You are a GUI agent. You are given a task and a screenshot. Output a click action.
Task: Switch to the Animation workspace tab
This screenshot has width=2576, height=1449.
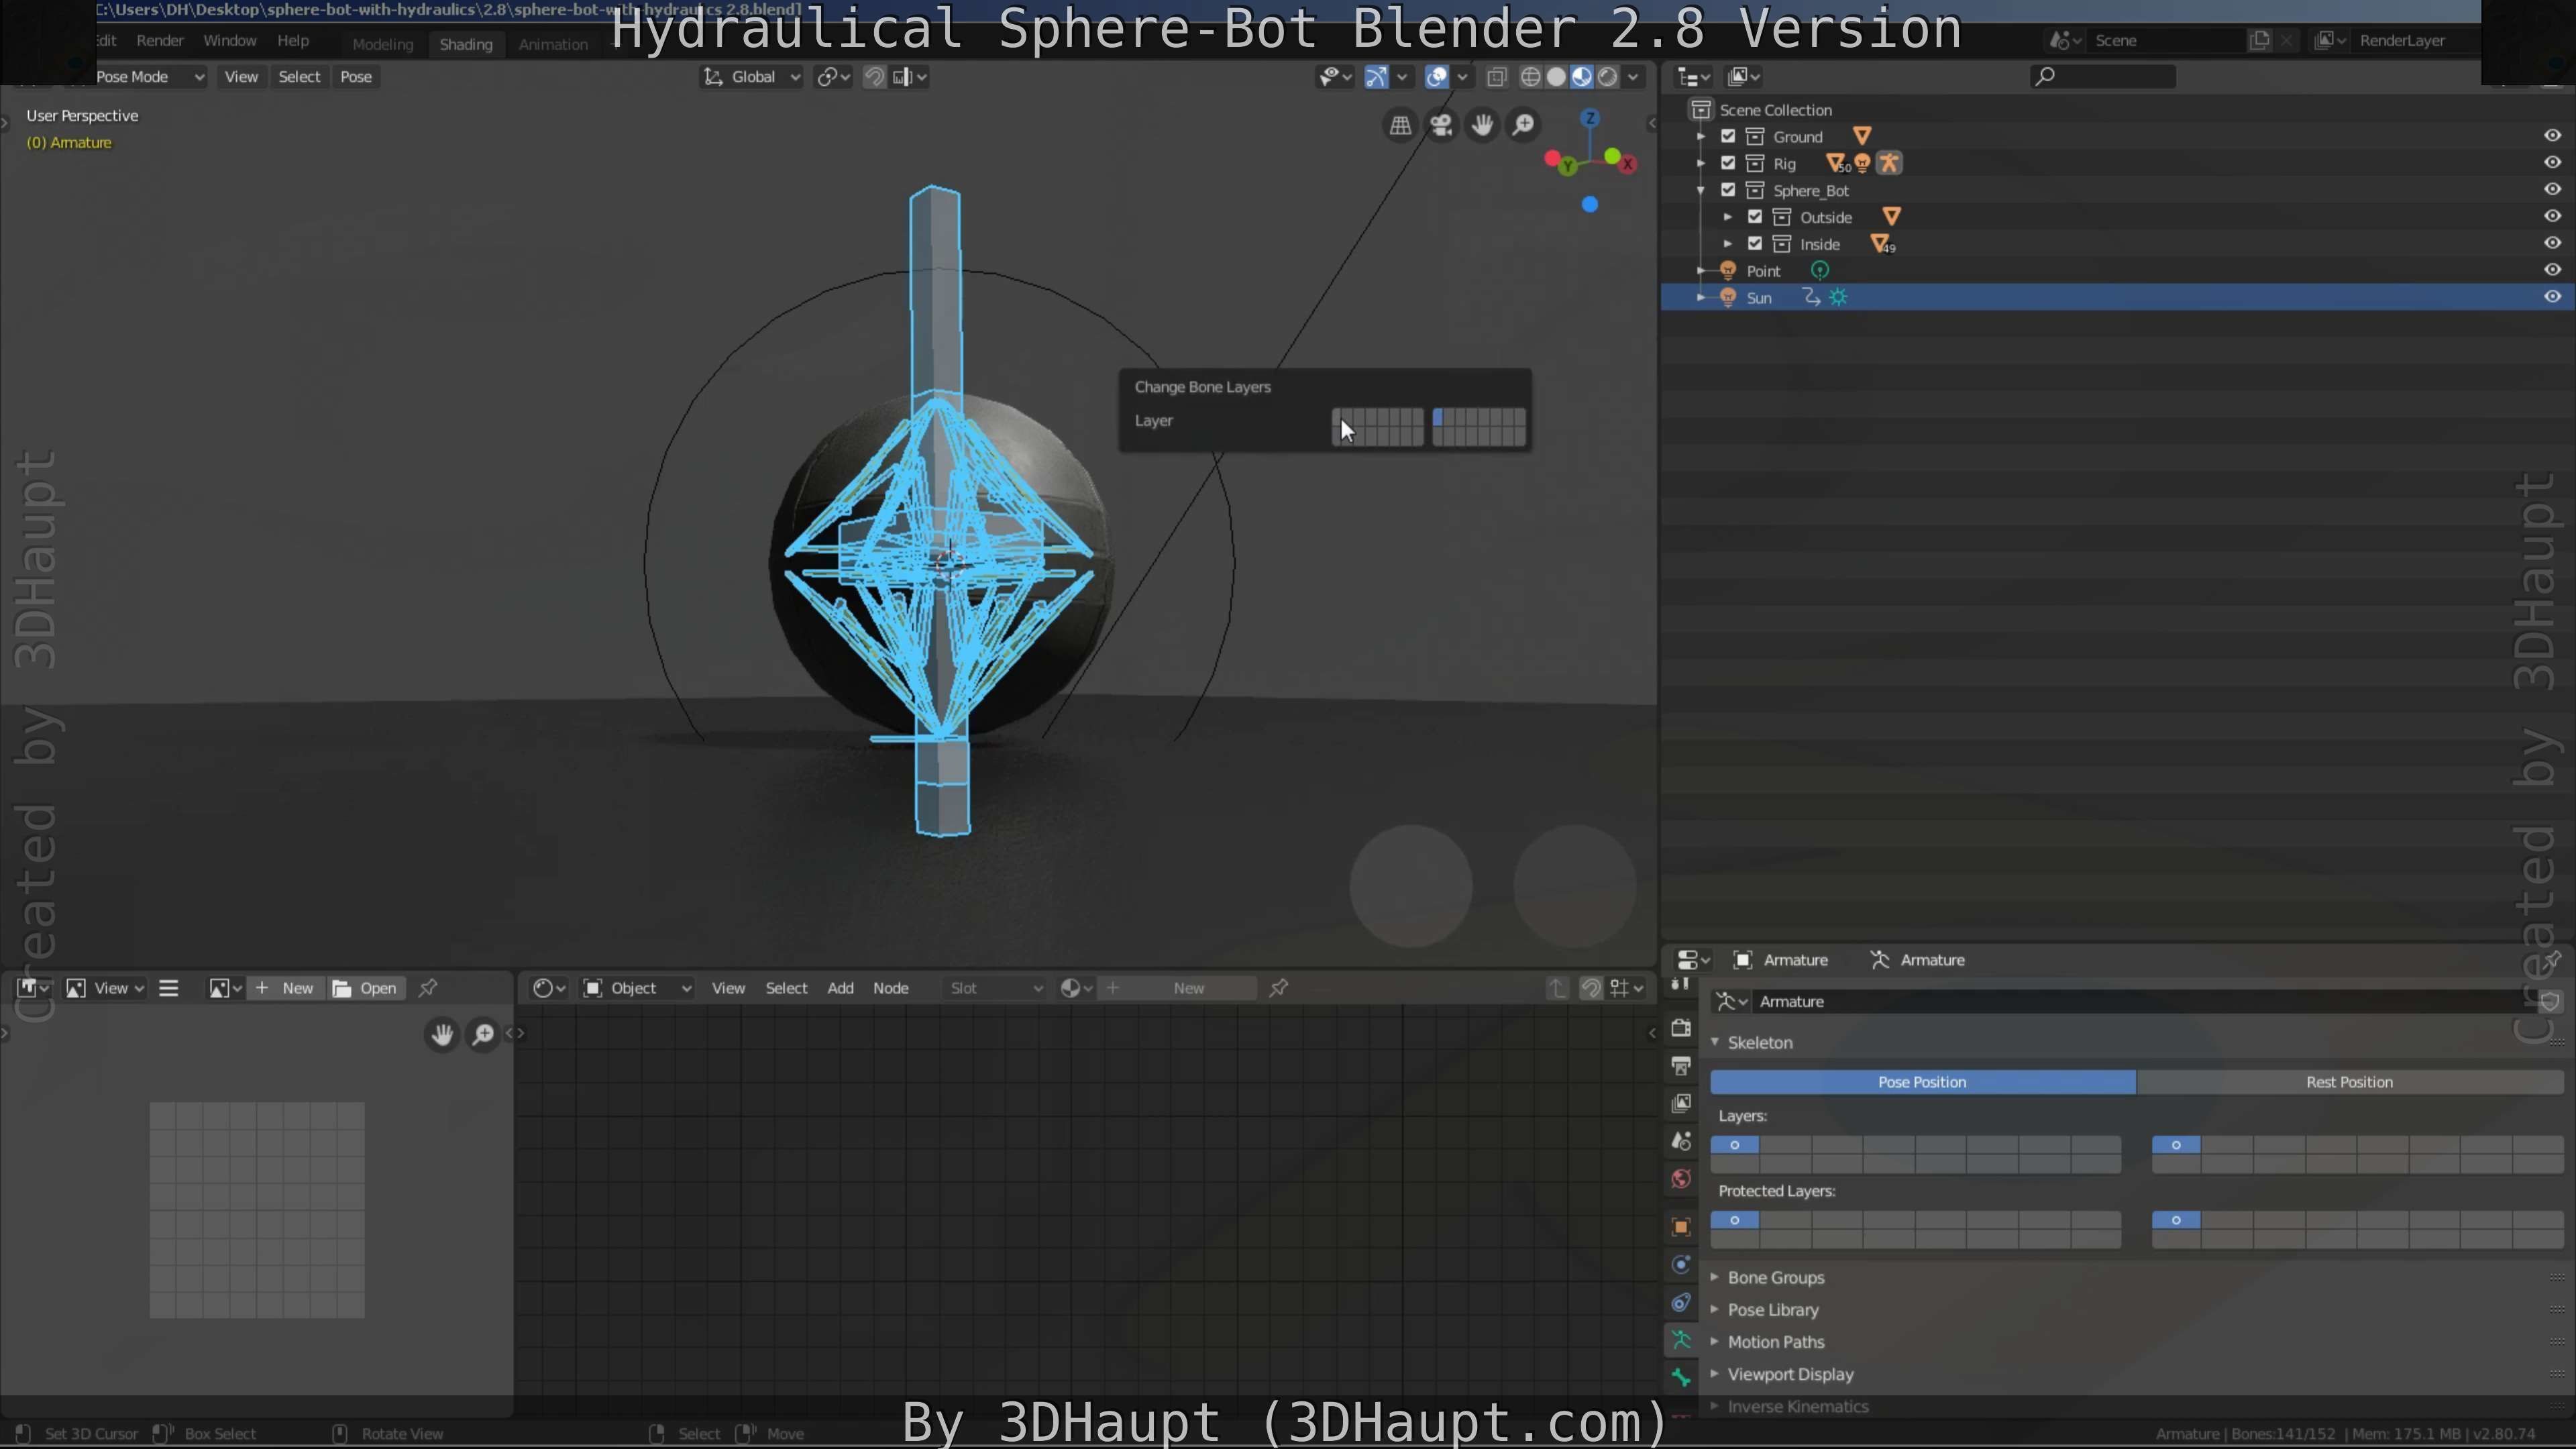553,44
